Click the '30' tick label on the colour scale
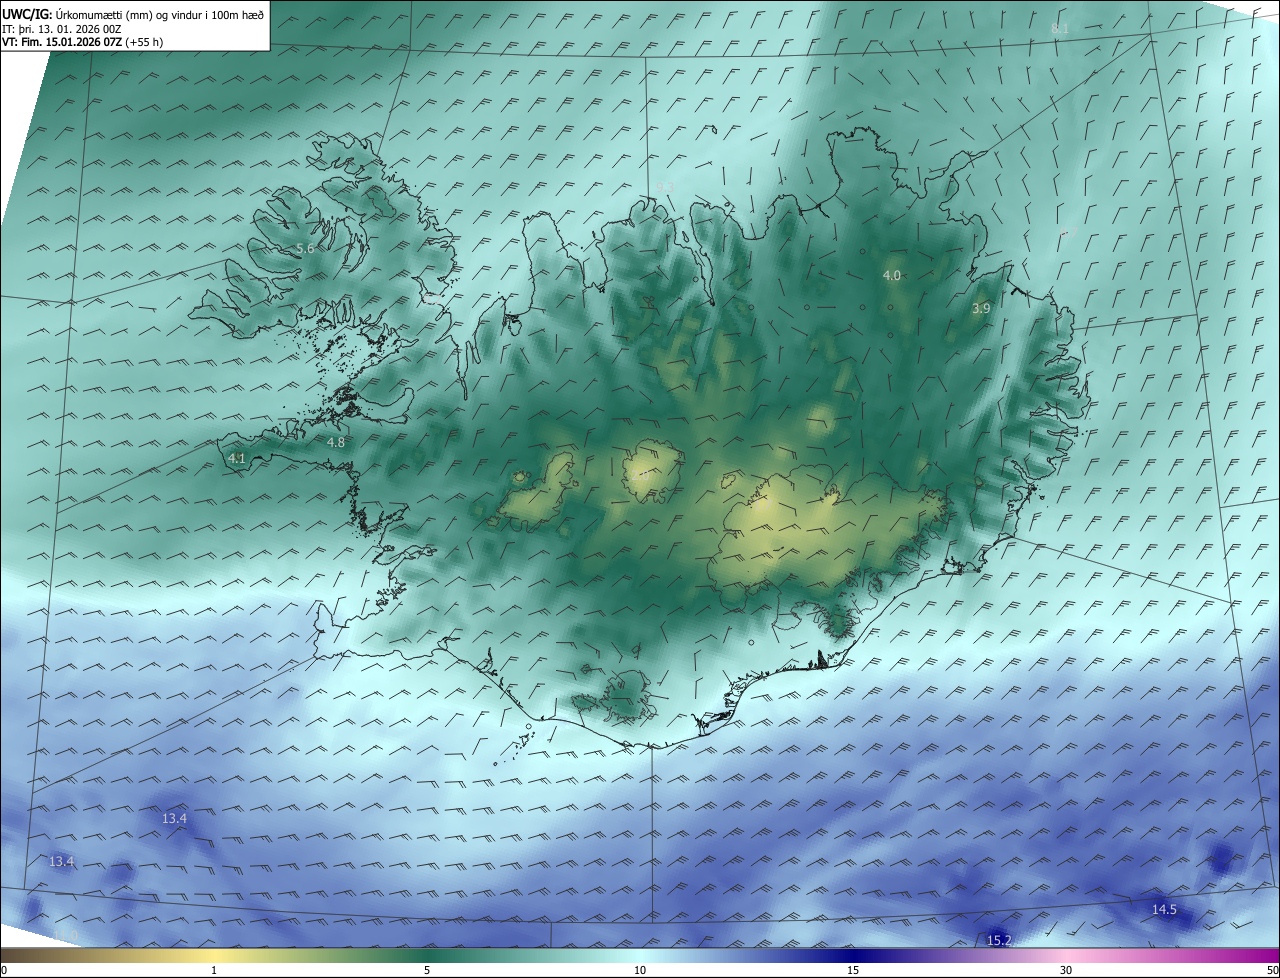The height and width of the screenshot is (978, 1280). point(1066,970)
